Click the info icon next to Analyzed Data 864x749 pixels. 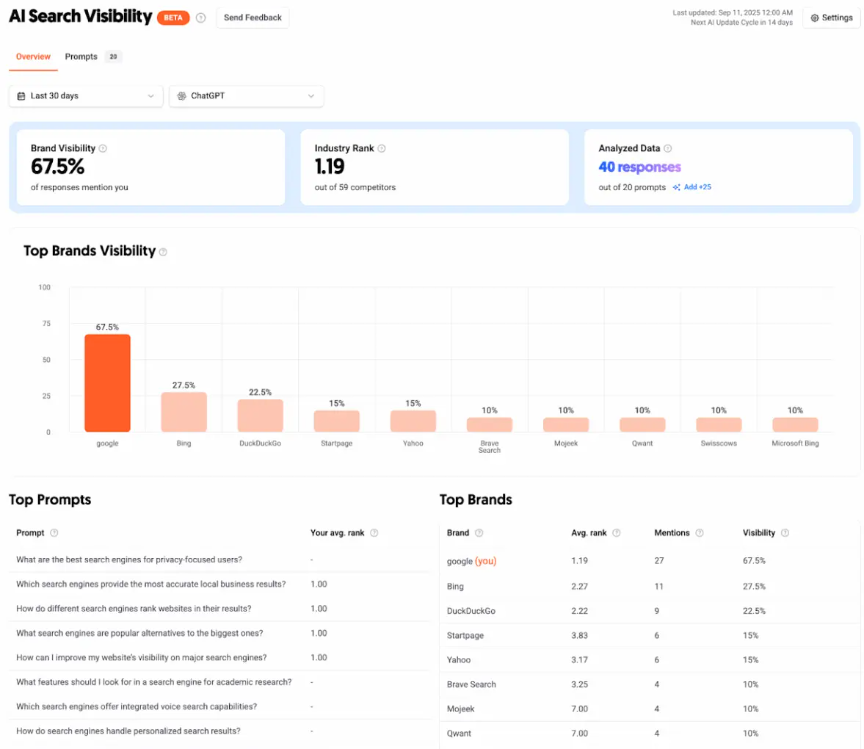[x=666, y=147]
